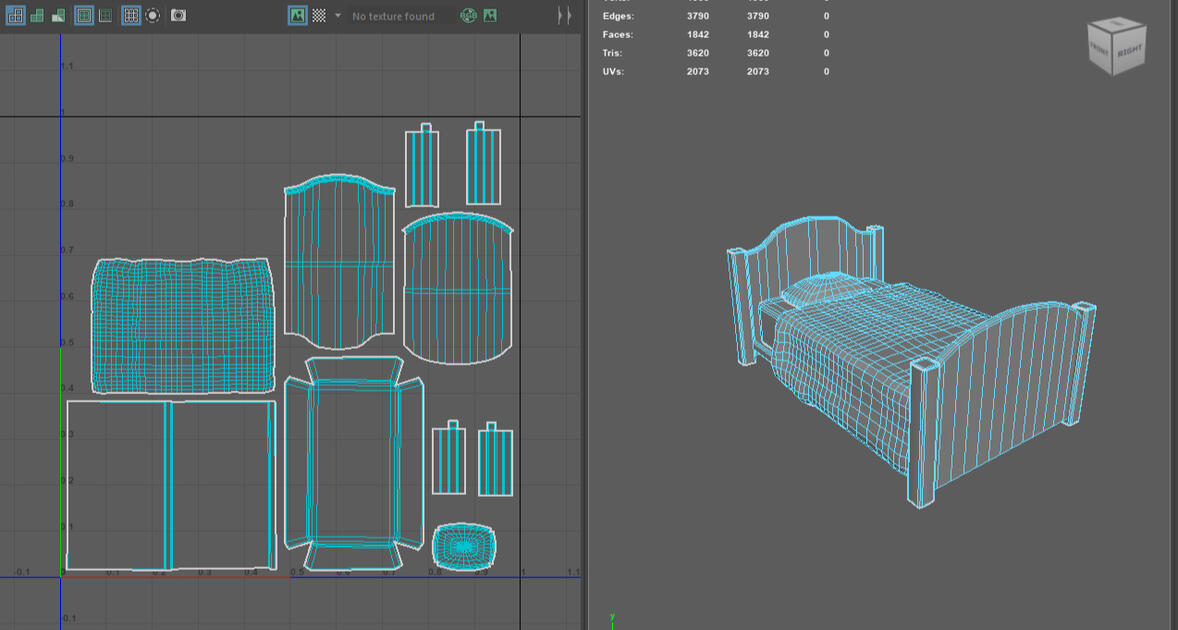Viewport: 1178px width, 630px height.
Task: Expand the collapsed toolbar section handle
Action: pyautogui.click(x=564, y=16)
